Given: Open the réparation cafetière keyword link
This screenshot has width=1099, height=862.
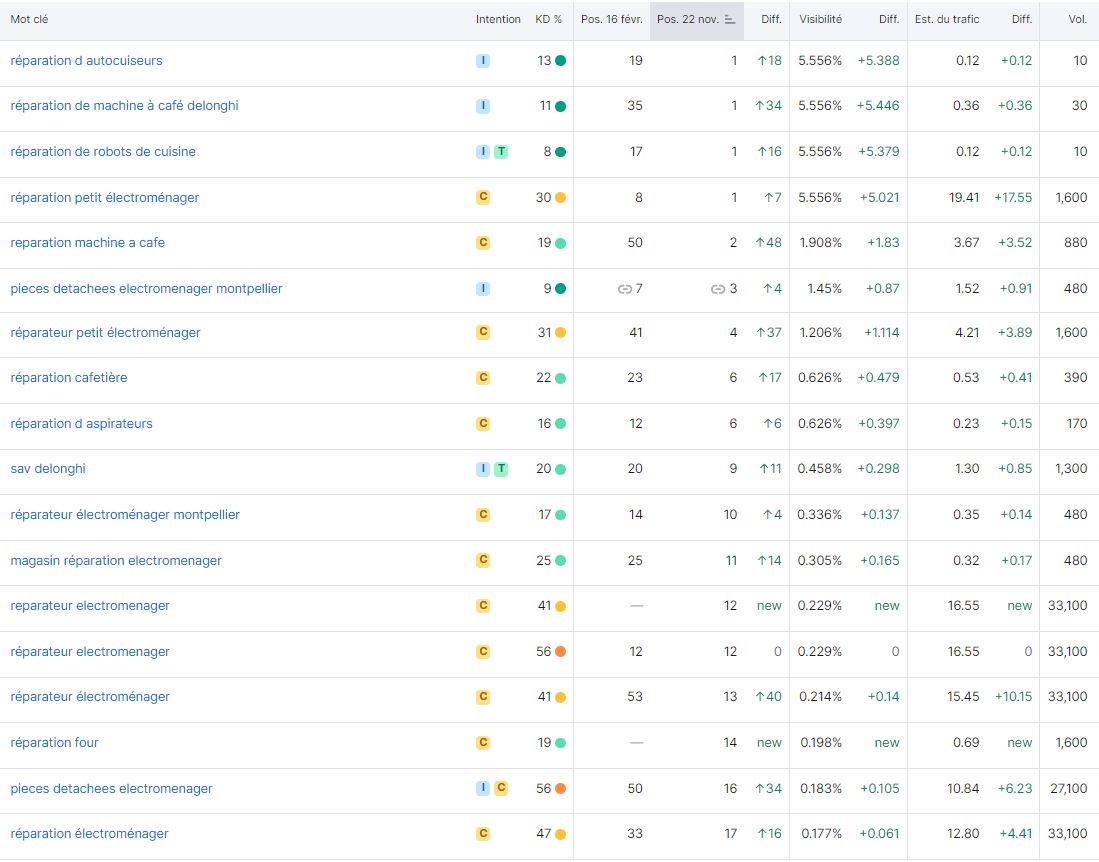Looking at the screenshot, I should tap(69, 378).
